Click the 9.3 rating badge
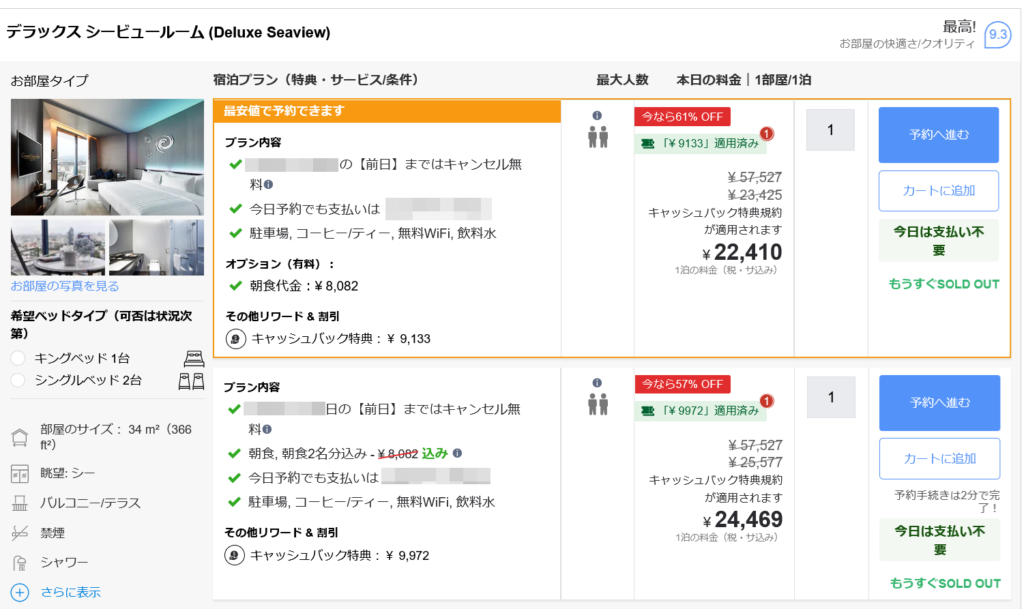The image size is (1024, 609). (x=997, y=35)
